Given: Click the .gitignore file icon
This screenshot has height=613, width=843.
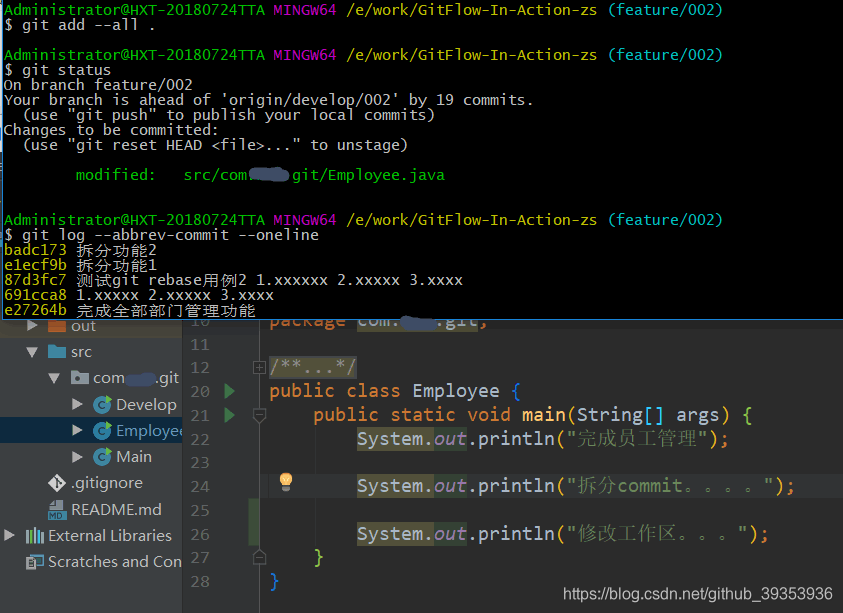Looking at the screenshot, I should 57,483.
